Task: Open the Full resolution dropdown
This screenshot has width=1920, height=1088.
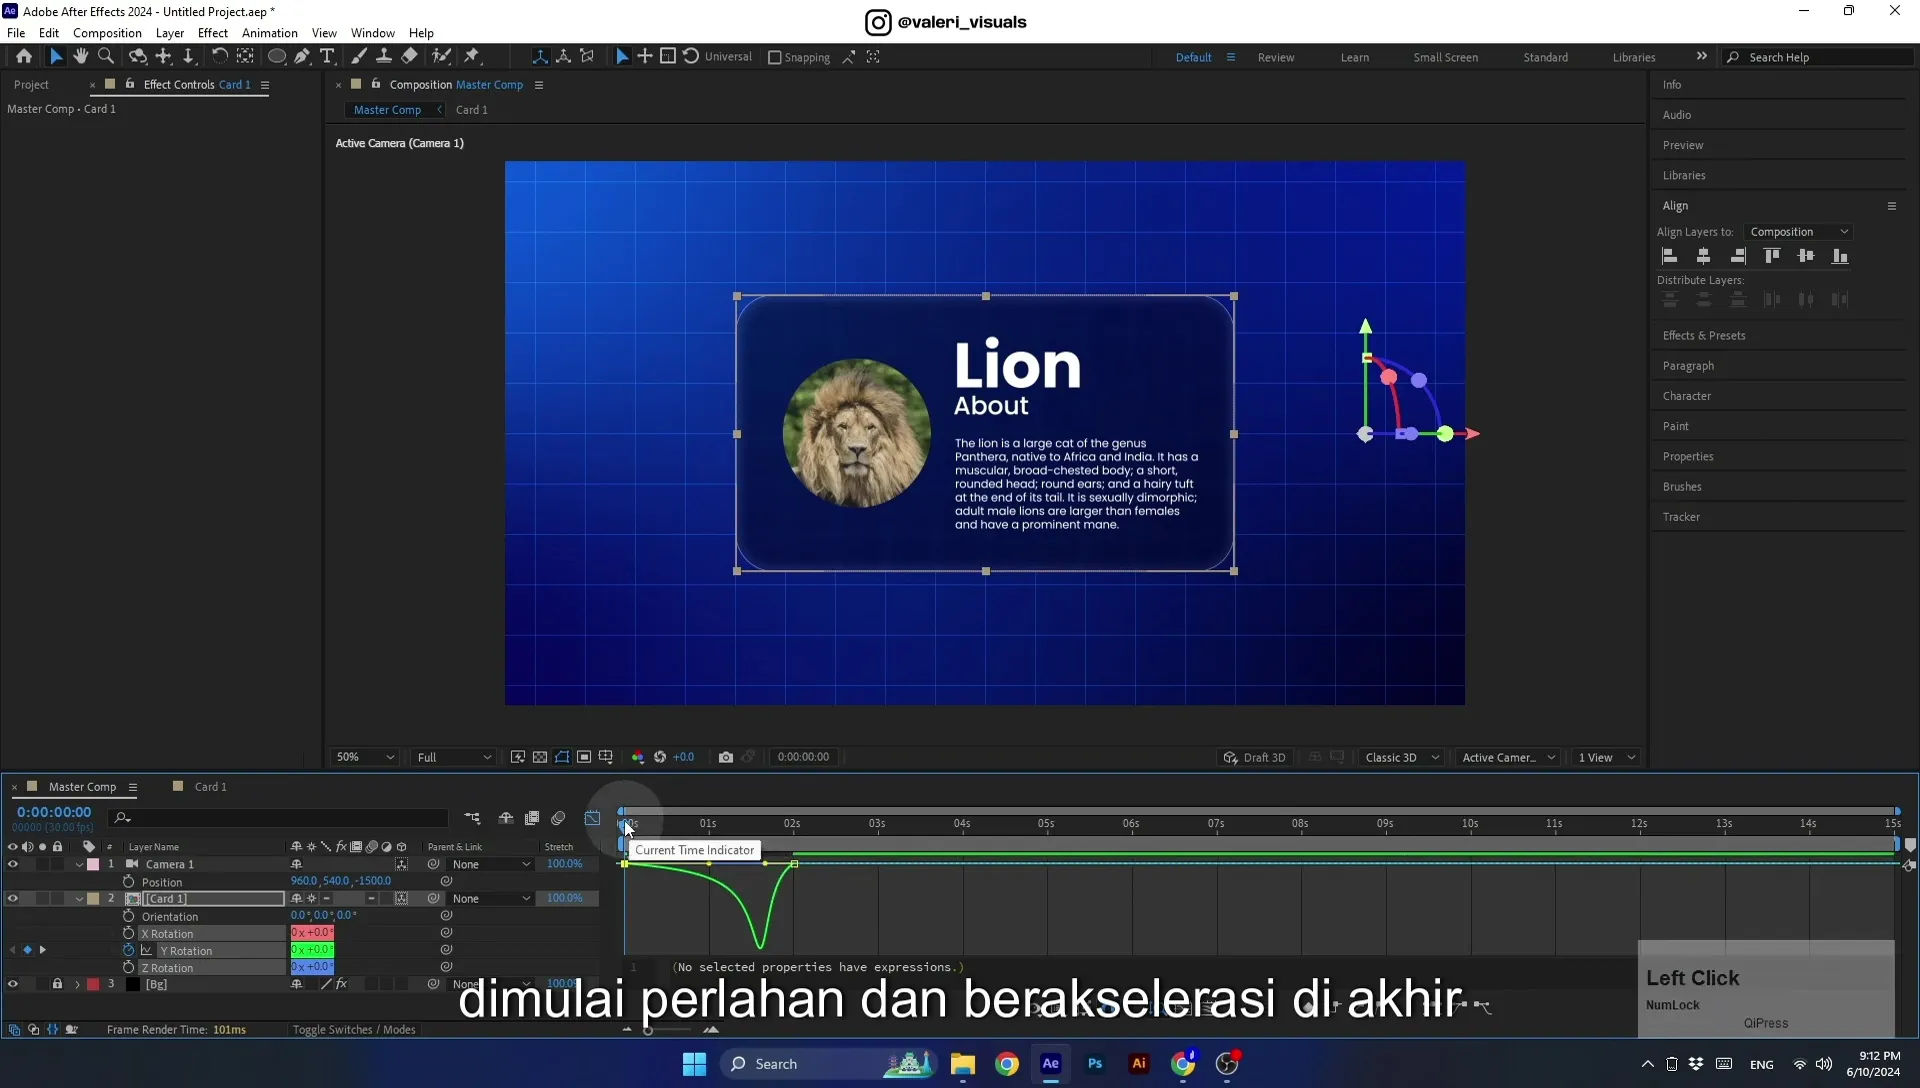Action: [x=454, y=757]
